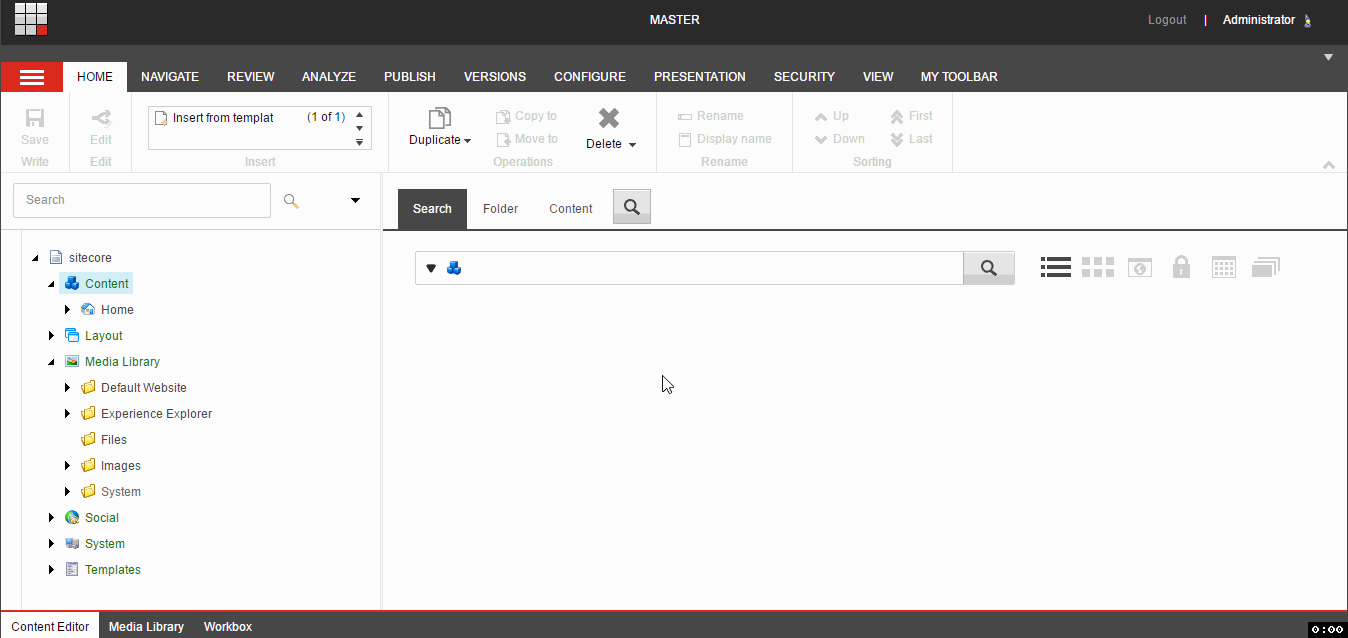Open the red hamburger menu button

tap(32, 77)
